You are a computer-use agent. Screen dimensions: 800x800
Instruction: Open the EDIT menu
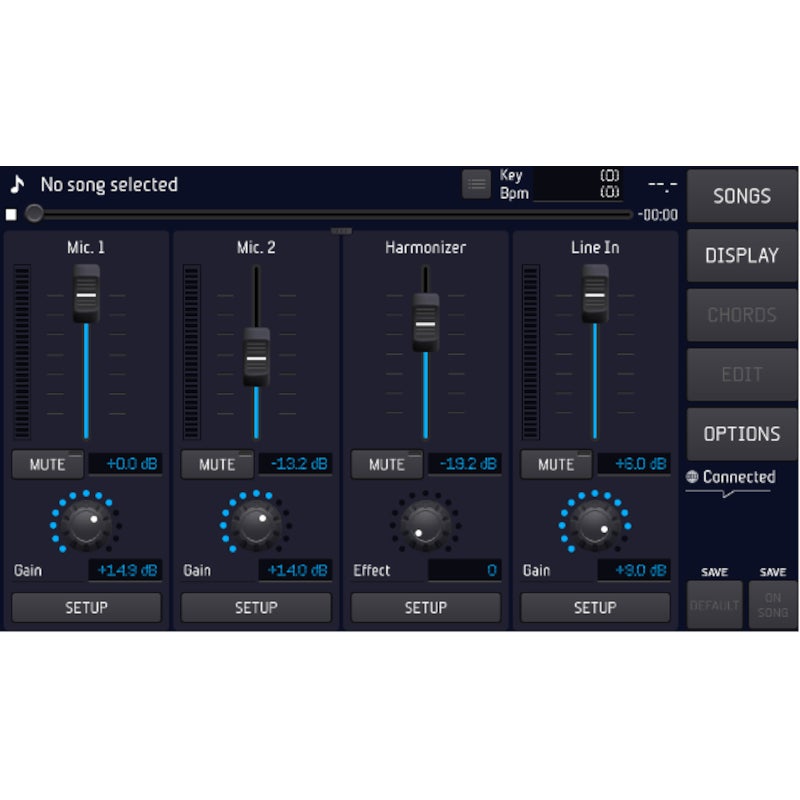tap(742, 374)
